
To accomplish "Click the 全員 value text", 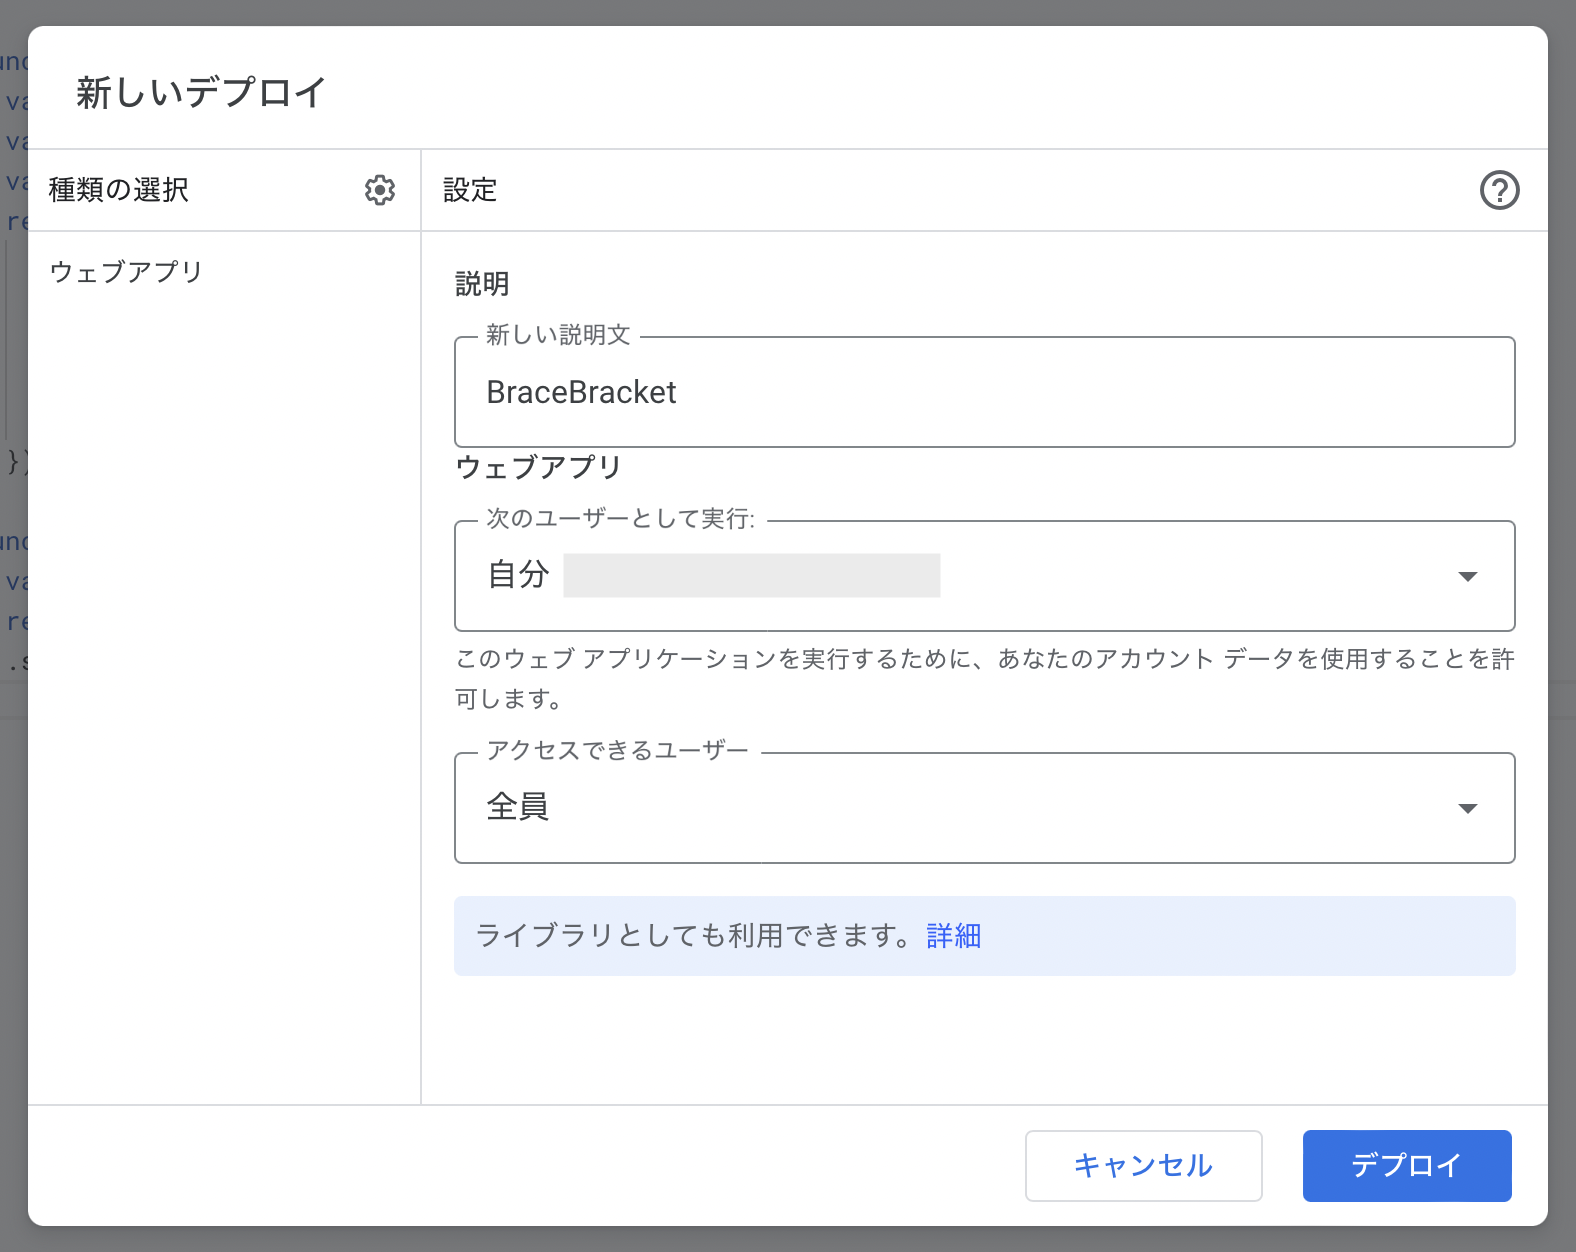I will 517,807.
